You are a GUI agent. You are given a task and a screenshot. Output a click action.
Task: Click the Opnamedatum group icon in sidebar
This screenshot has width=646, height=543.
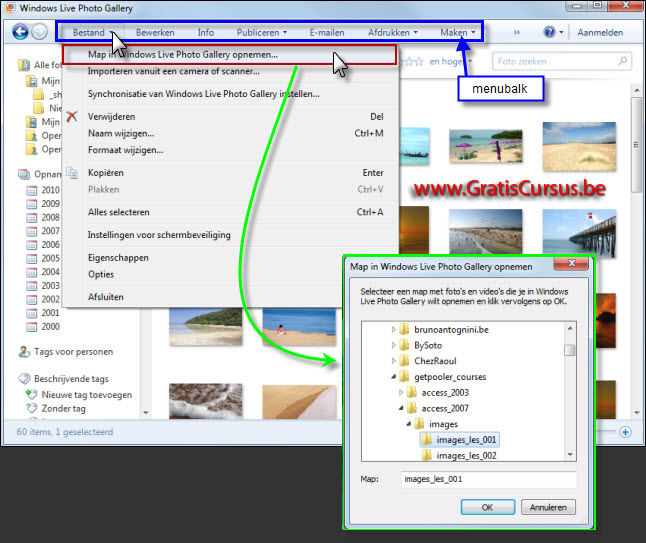tap(24, 174)
